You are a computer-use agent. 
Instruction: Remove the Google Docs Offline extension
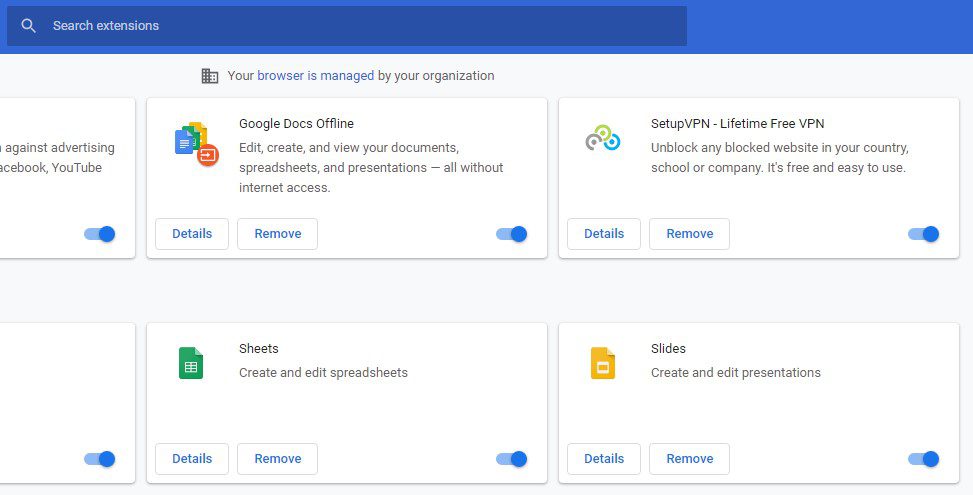277,234
